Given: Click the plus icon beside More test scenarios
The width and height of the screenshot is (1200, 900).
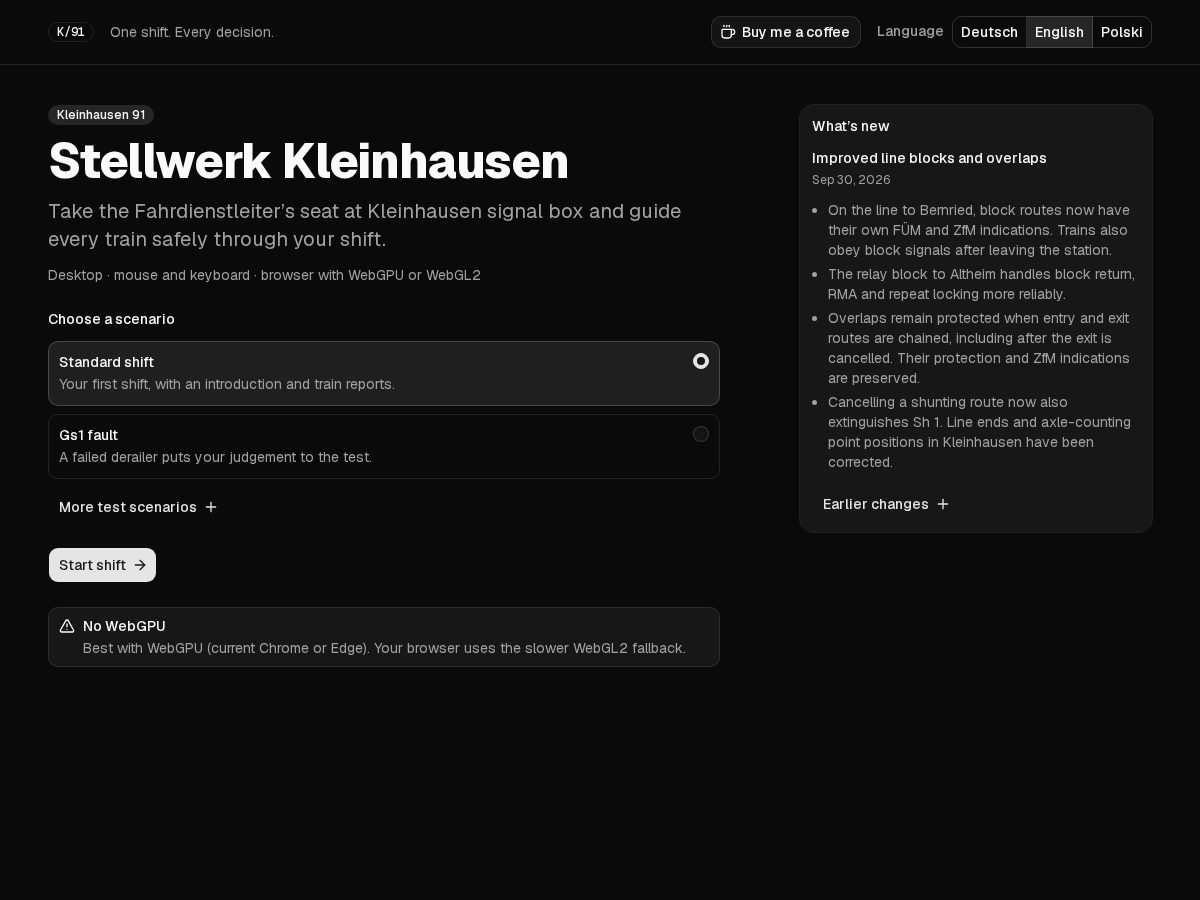Looking at the screenshot, I should (x=211, y=507).
